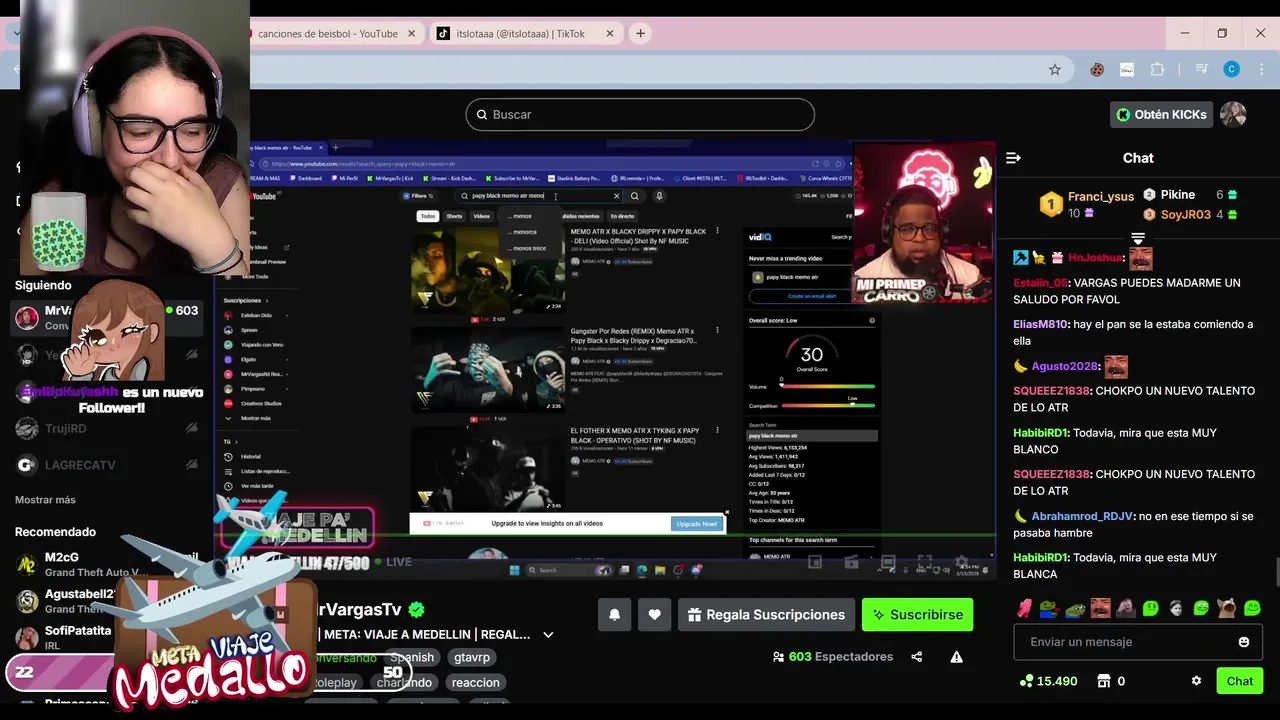The width and height of the screenshot is (1280, 720).
Task: Select the charlando tag
Action: pyautogui.click(x=405, y=682)
